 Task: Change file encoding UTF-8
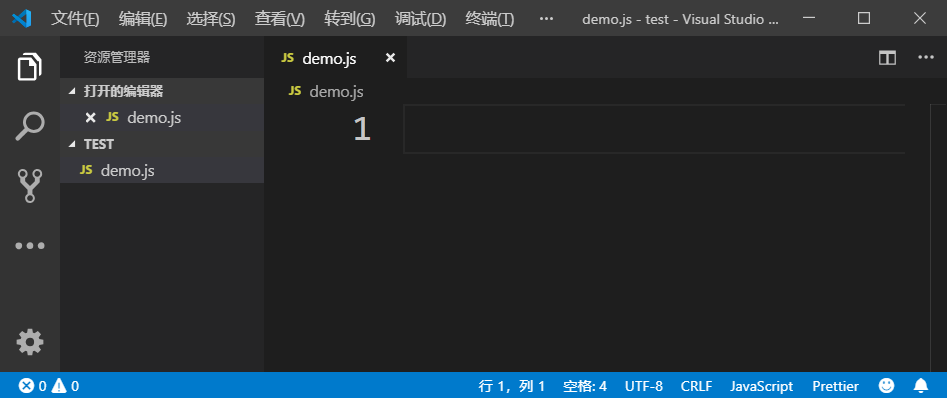[644, 385]
